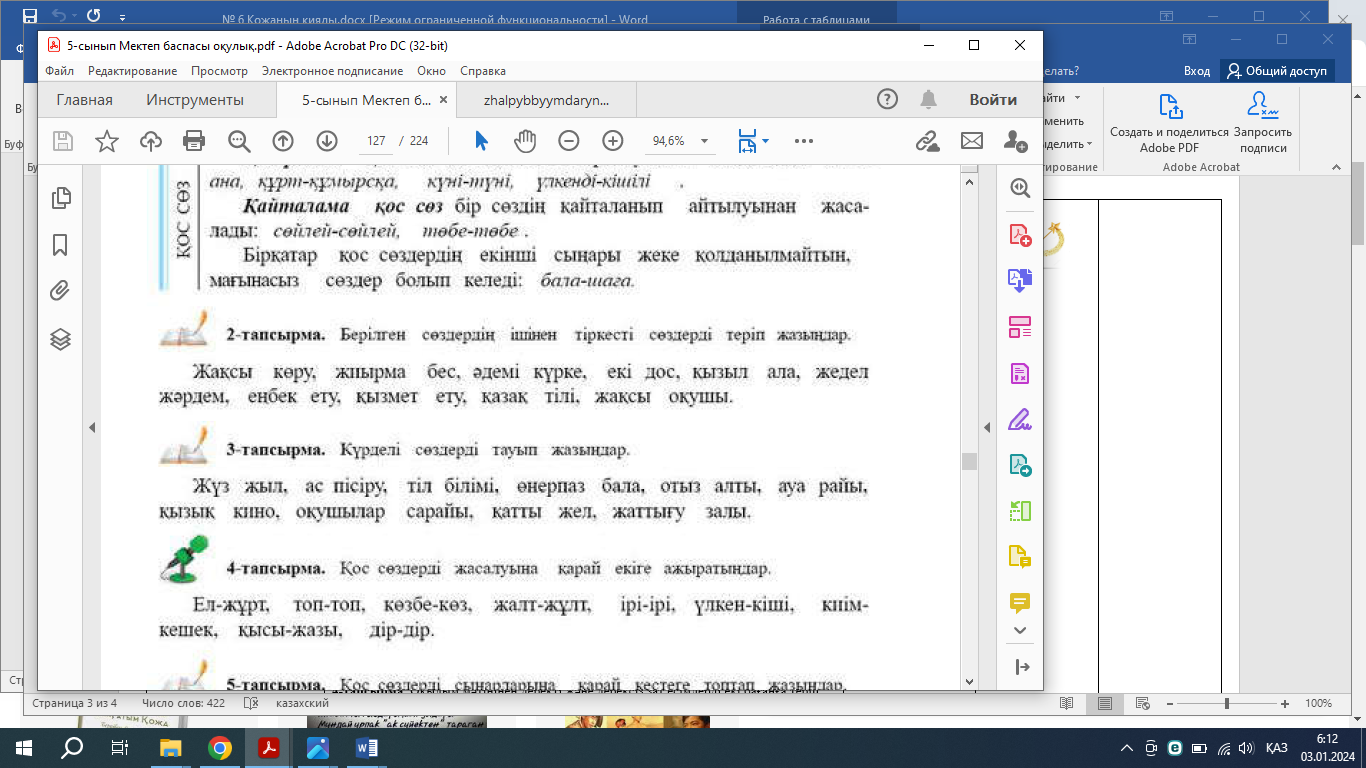Switch Word to Web Layout view icon
The height and width of the screenshot is (768, 1366).
click(x=1141, y=704)
